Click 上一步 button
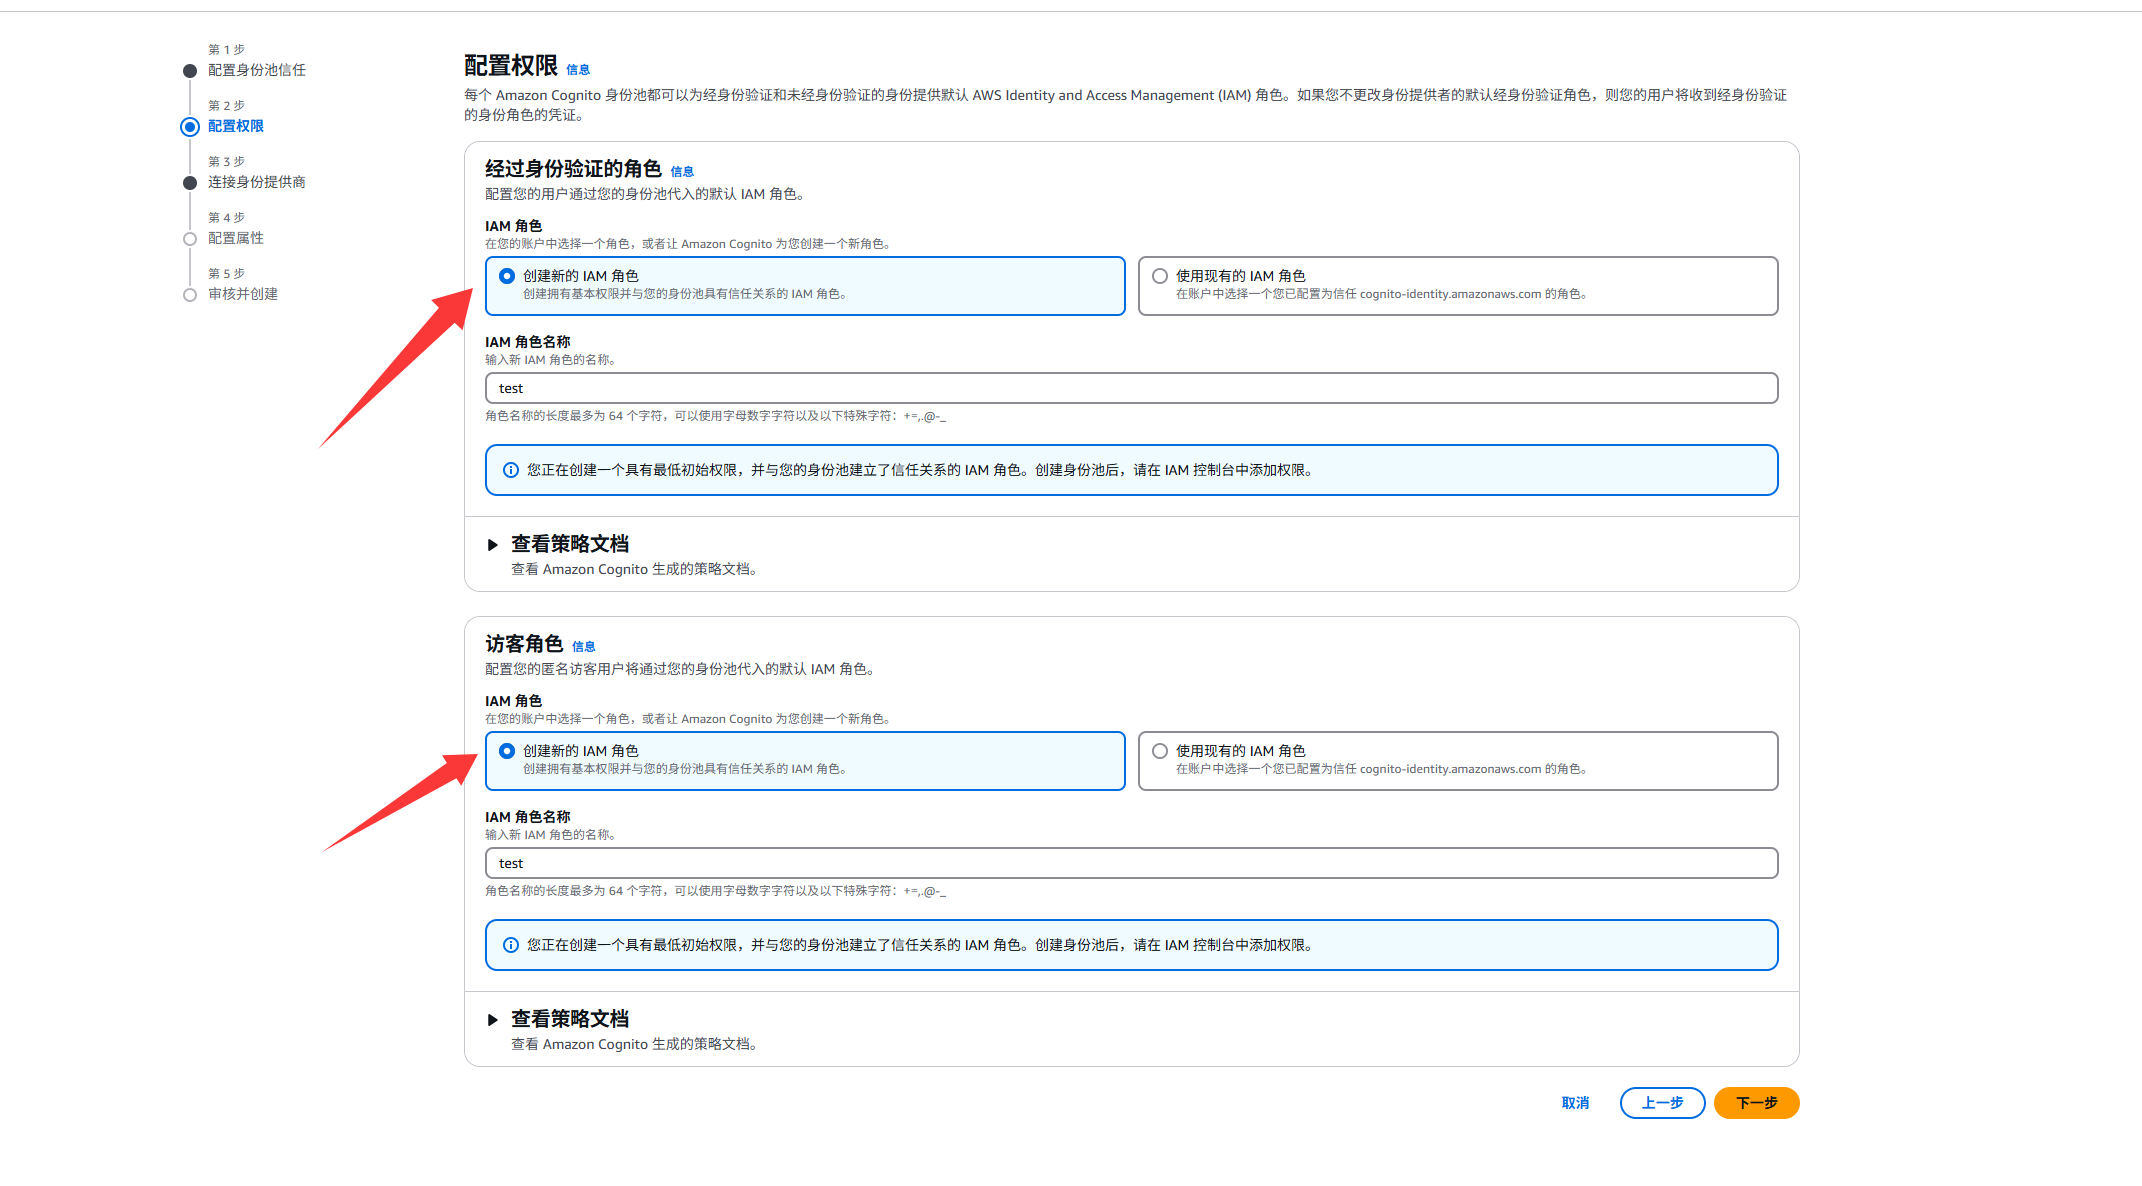The image size is (2142, 1186). pos(1662,1103)
